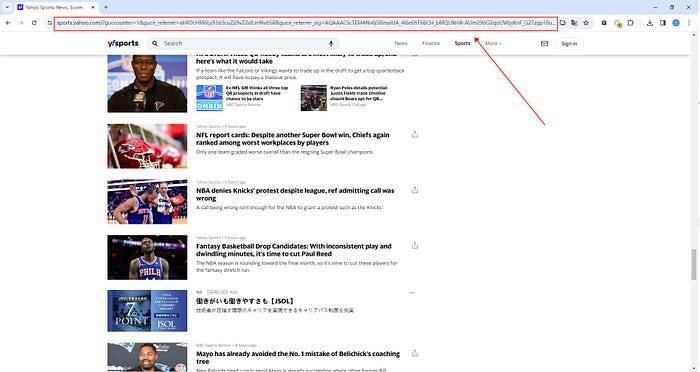This screenshot has width=700, height=372.
Task: Open the JSOL 7 Point ad image
Action: coord(147,311)
